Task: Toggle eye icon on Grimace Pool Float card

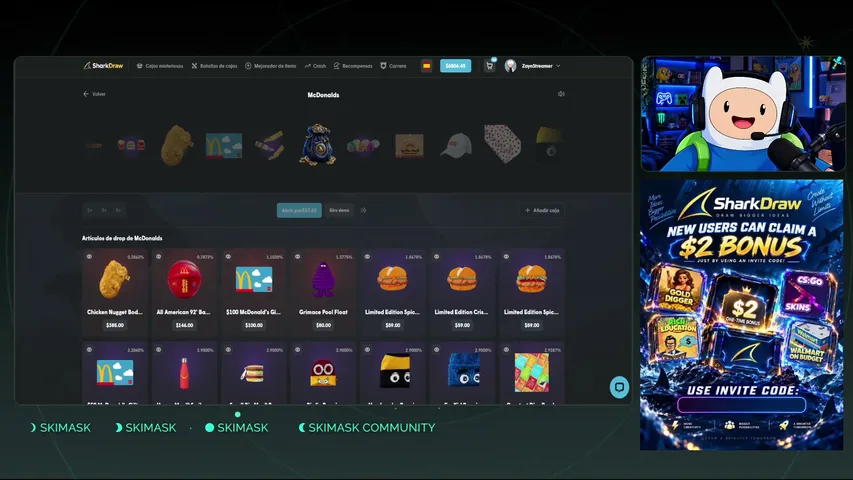Action: [x=298, y=257]
